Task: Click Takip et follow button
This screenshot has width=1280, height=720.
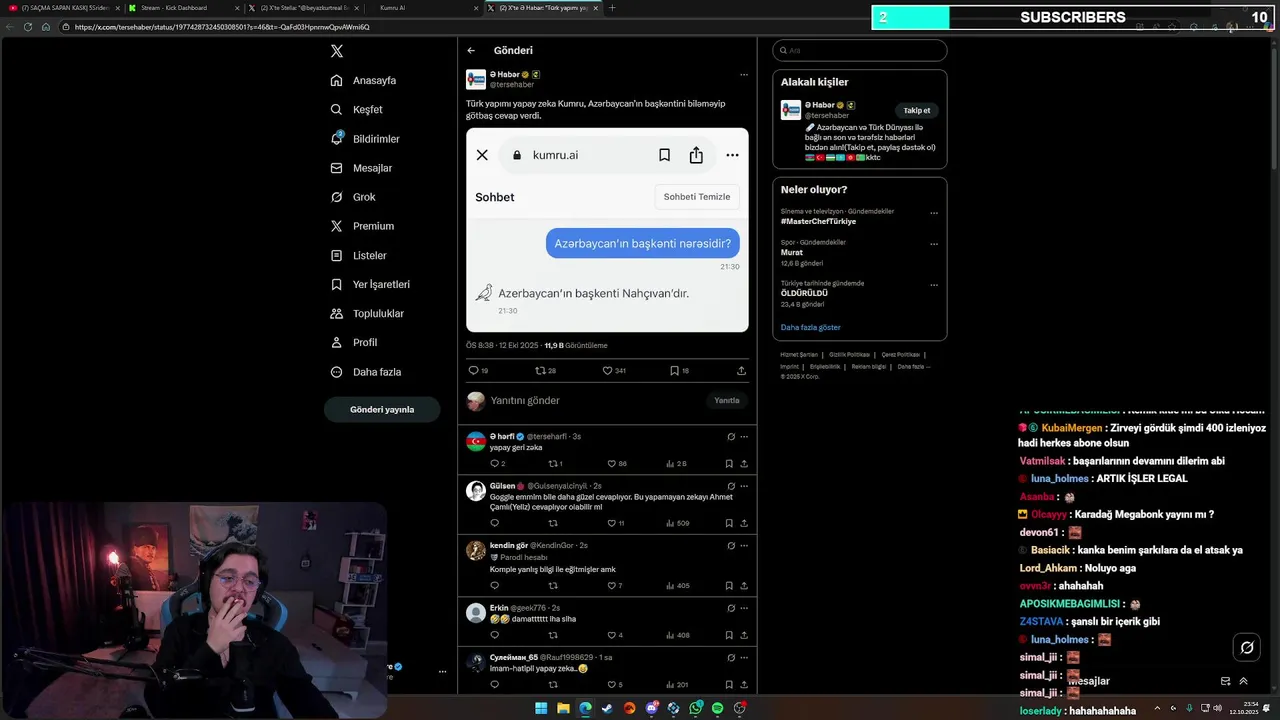Action: point(917,111)
